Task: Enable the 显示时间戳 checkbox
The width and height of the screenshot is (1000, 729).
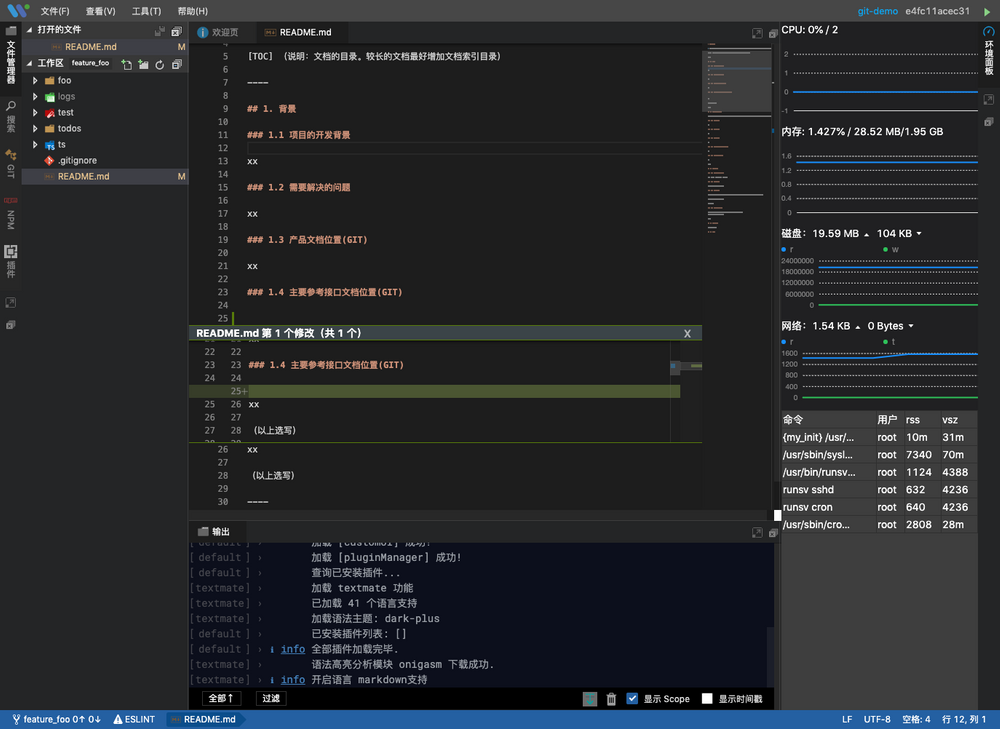Action: (706, 699)
